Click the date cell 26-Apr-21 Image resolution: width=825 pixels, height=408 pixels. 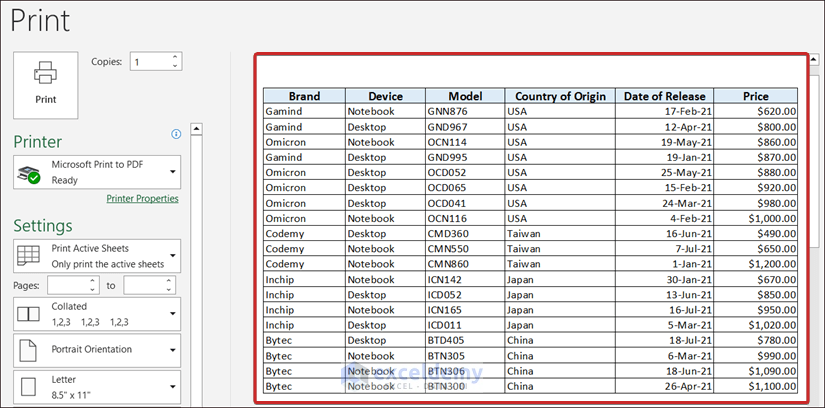tap(665, 386)
